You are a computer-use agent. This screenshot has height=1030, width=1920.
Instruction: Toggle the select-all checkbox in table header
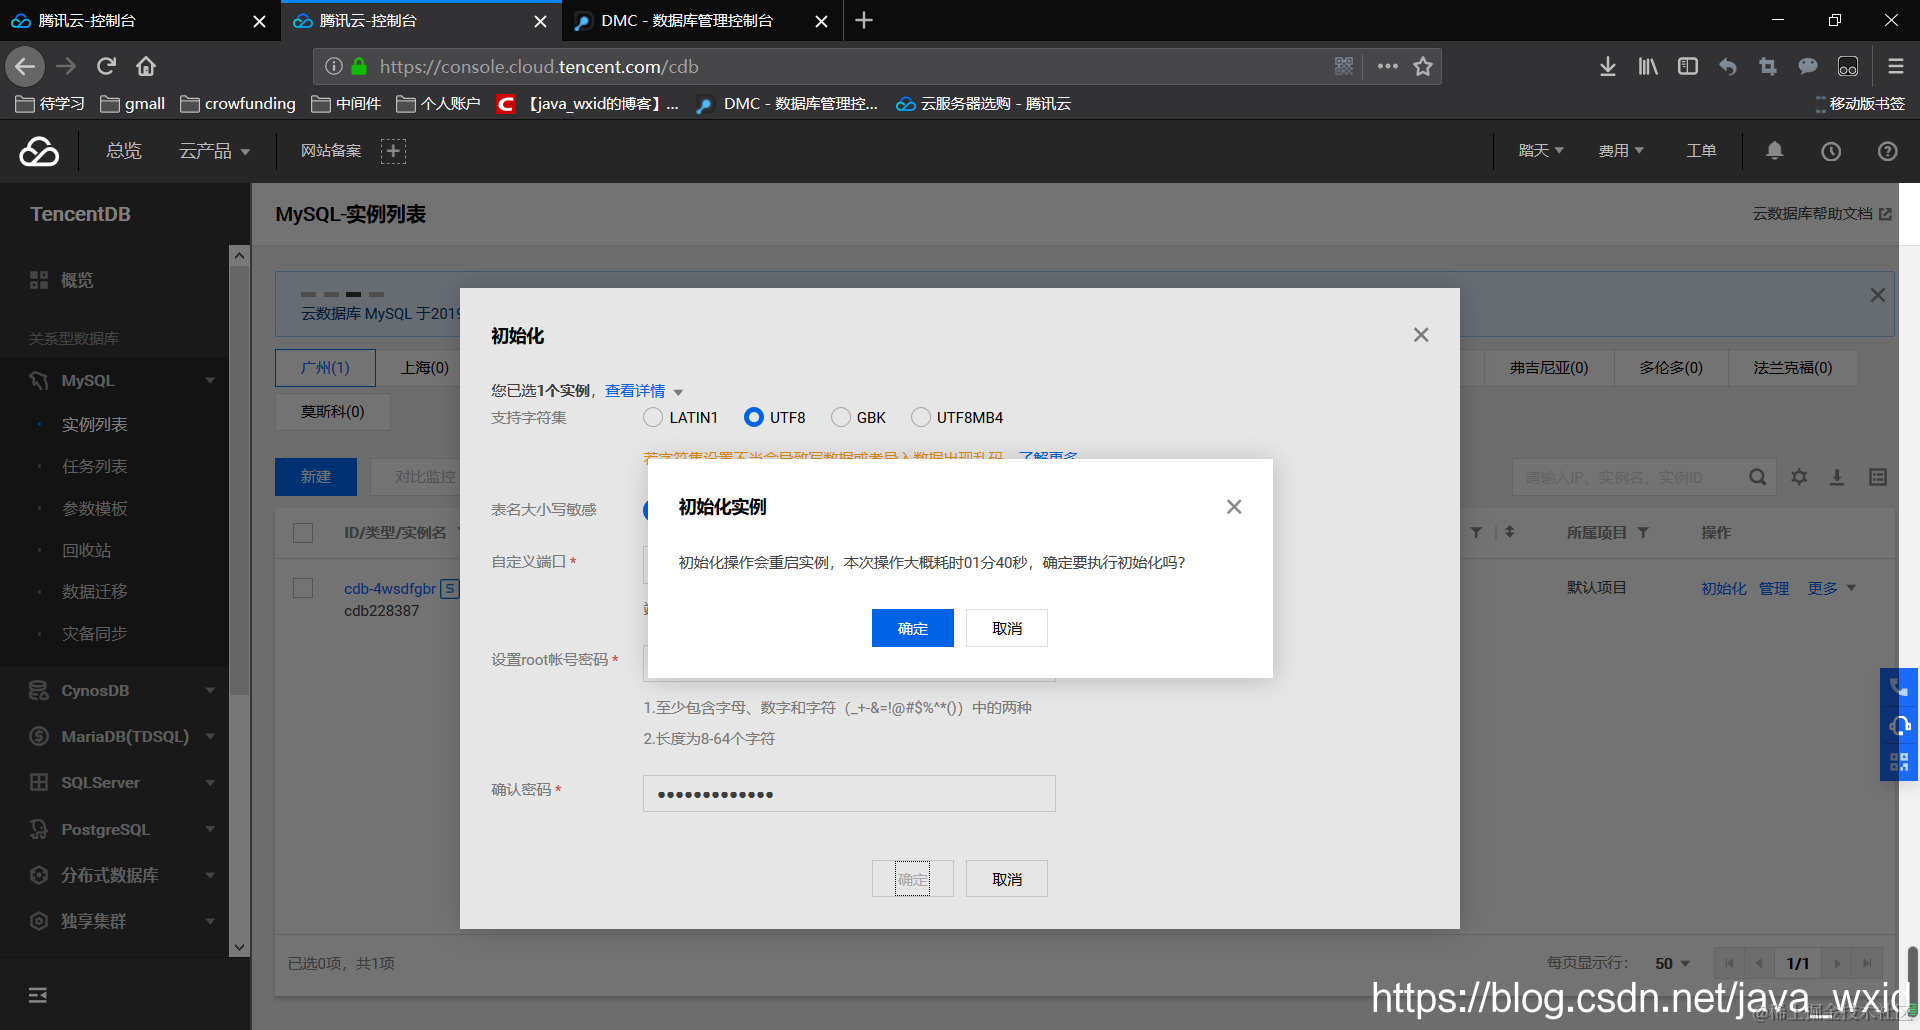click(x=303, y=533)
